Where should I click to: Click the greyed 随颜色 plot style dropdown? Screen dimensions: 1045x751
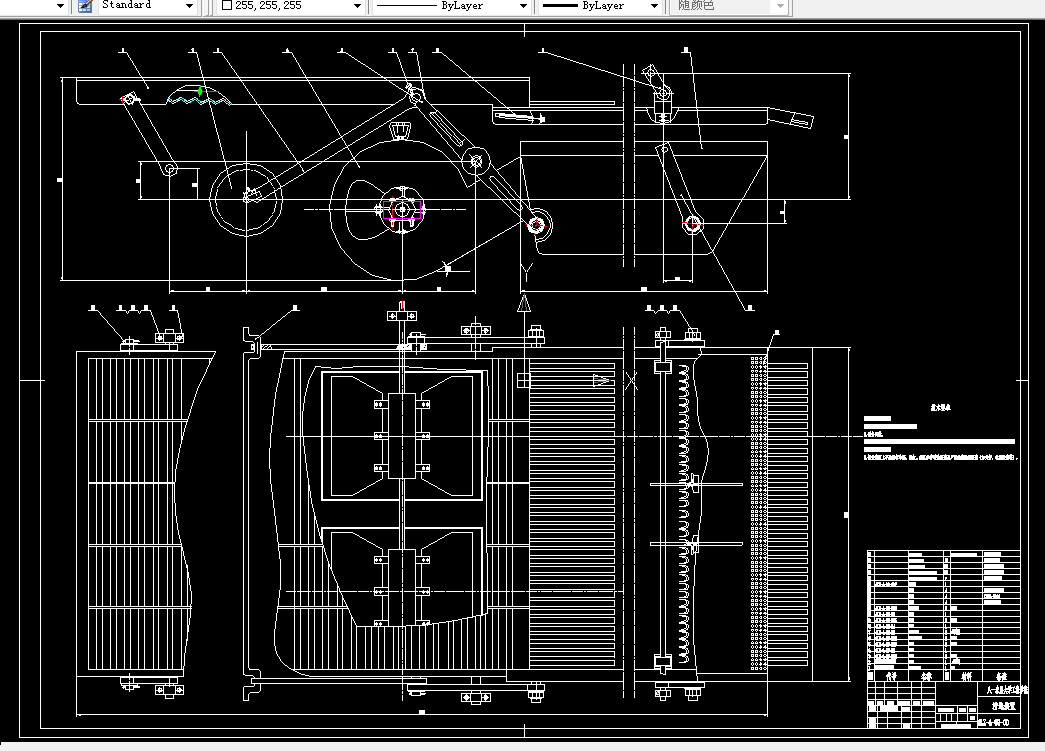[x=730, y=6]
